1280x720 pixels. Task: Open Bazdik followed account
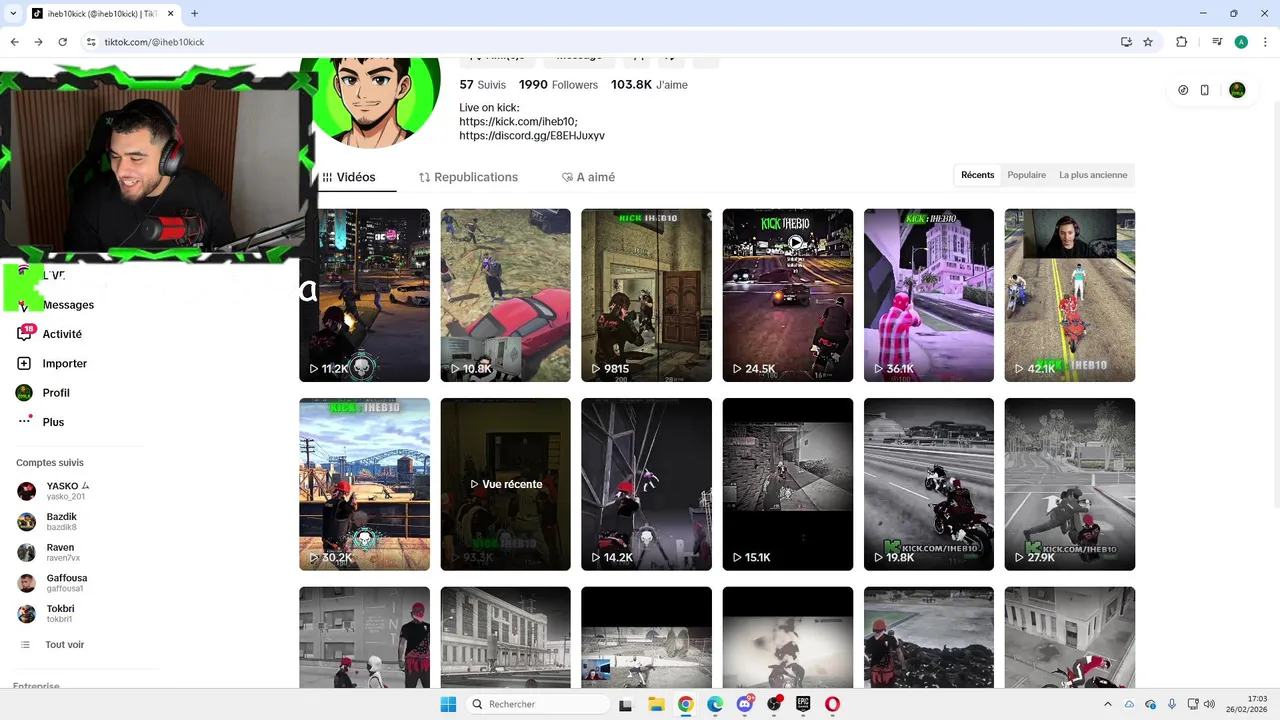point(61,522)
